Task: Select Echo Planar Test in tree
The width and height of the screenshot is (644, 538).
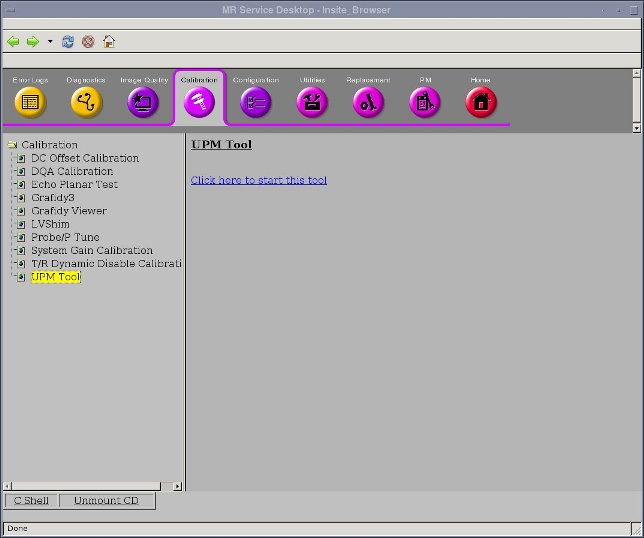Action: tap(74, 185)
